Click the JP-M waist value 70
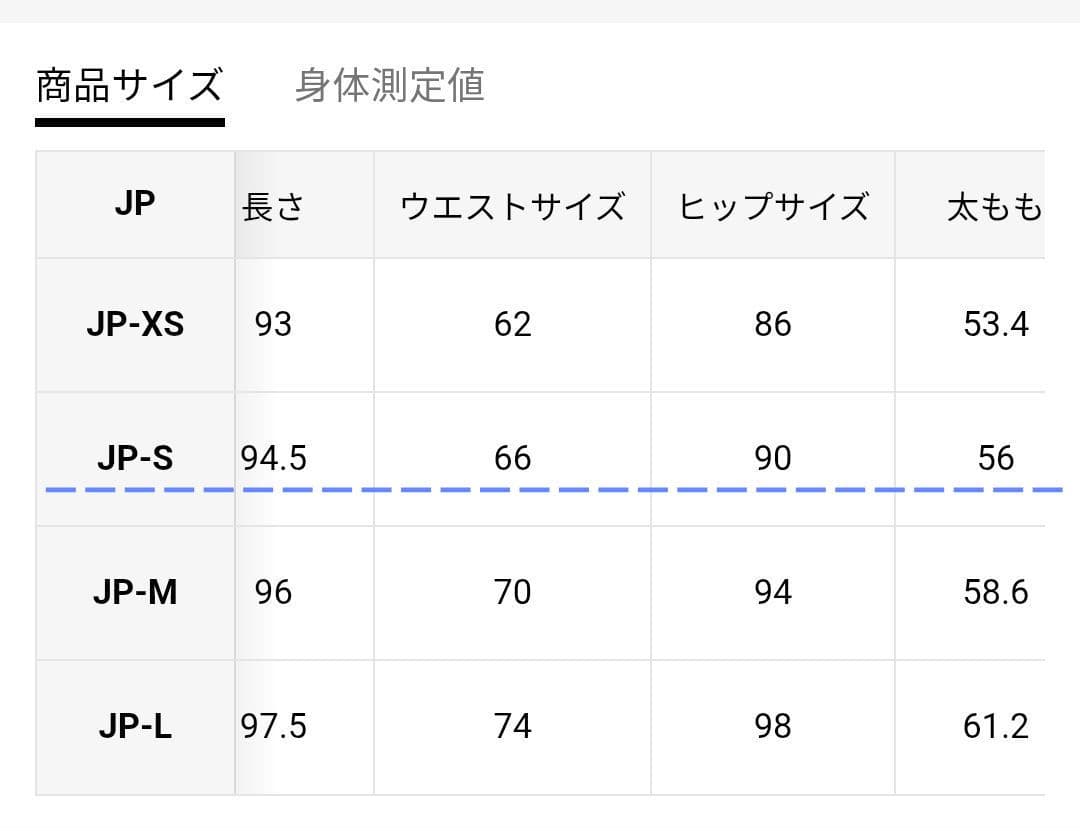 pyautogui.click(x=512, y=593)
